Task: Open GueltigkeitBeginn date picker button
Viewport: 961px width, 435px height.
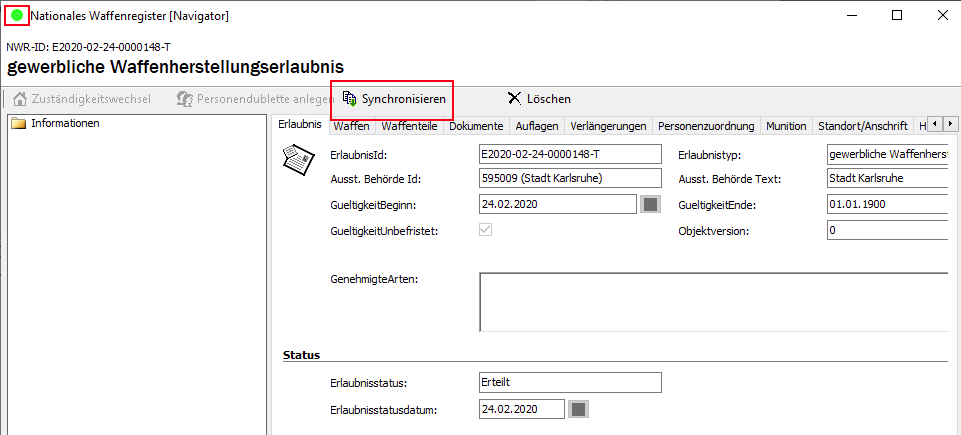Action: pos(650,205)
